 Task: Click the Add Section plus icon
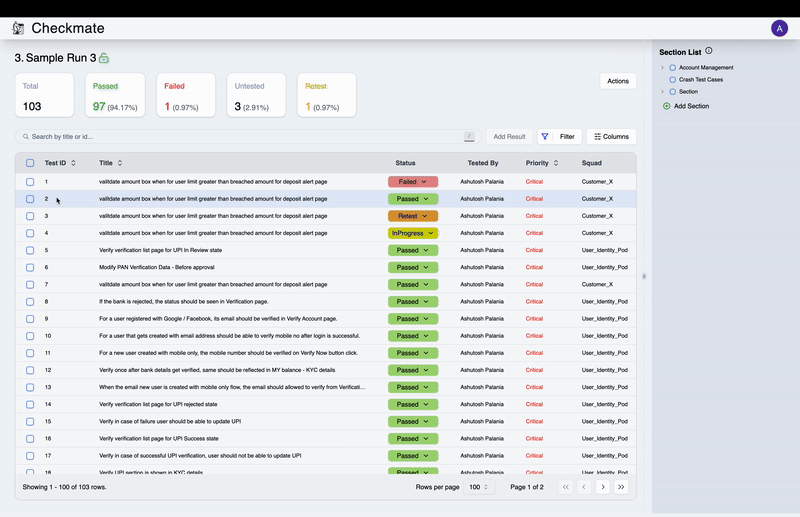tap(667, 105)
